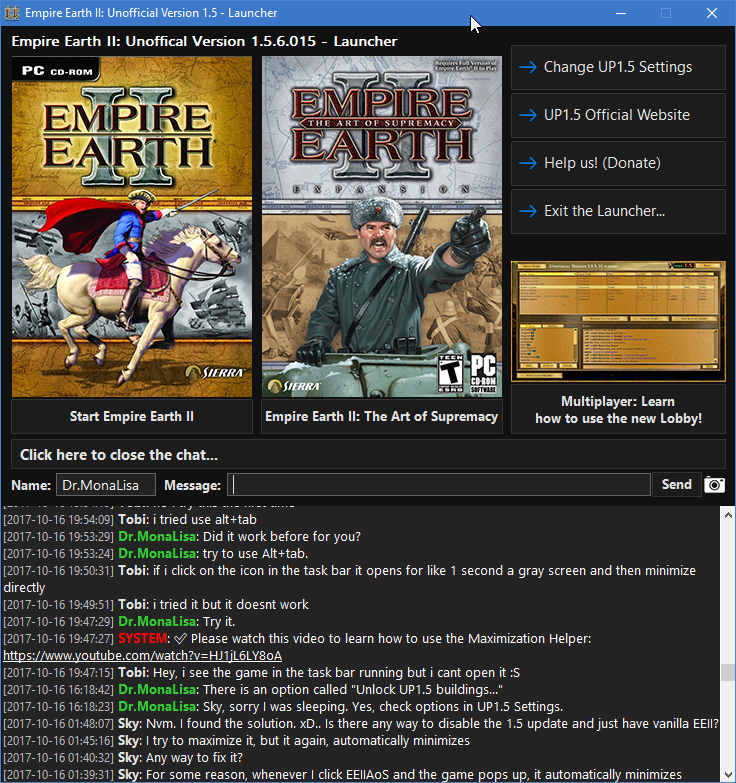Viewport: 736px width, 783px height.
Task: Minimize the launcher window
Action: pos(621,13)
